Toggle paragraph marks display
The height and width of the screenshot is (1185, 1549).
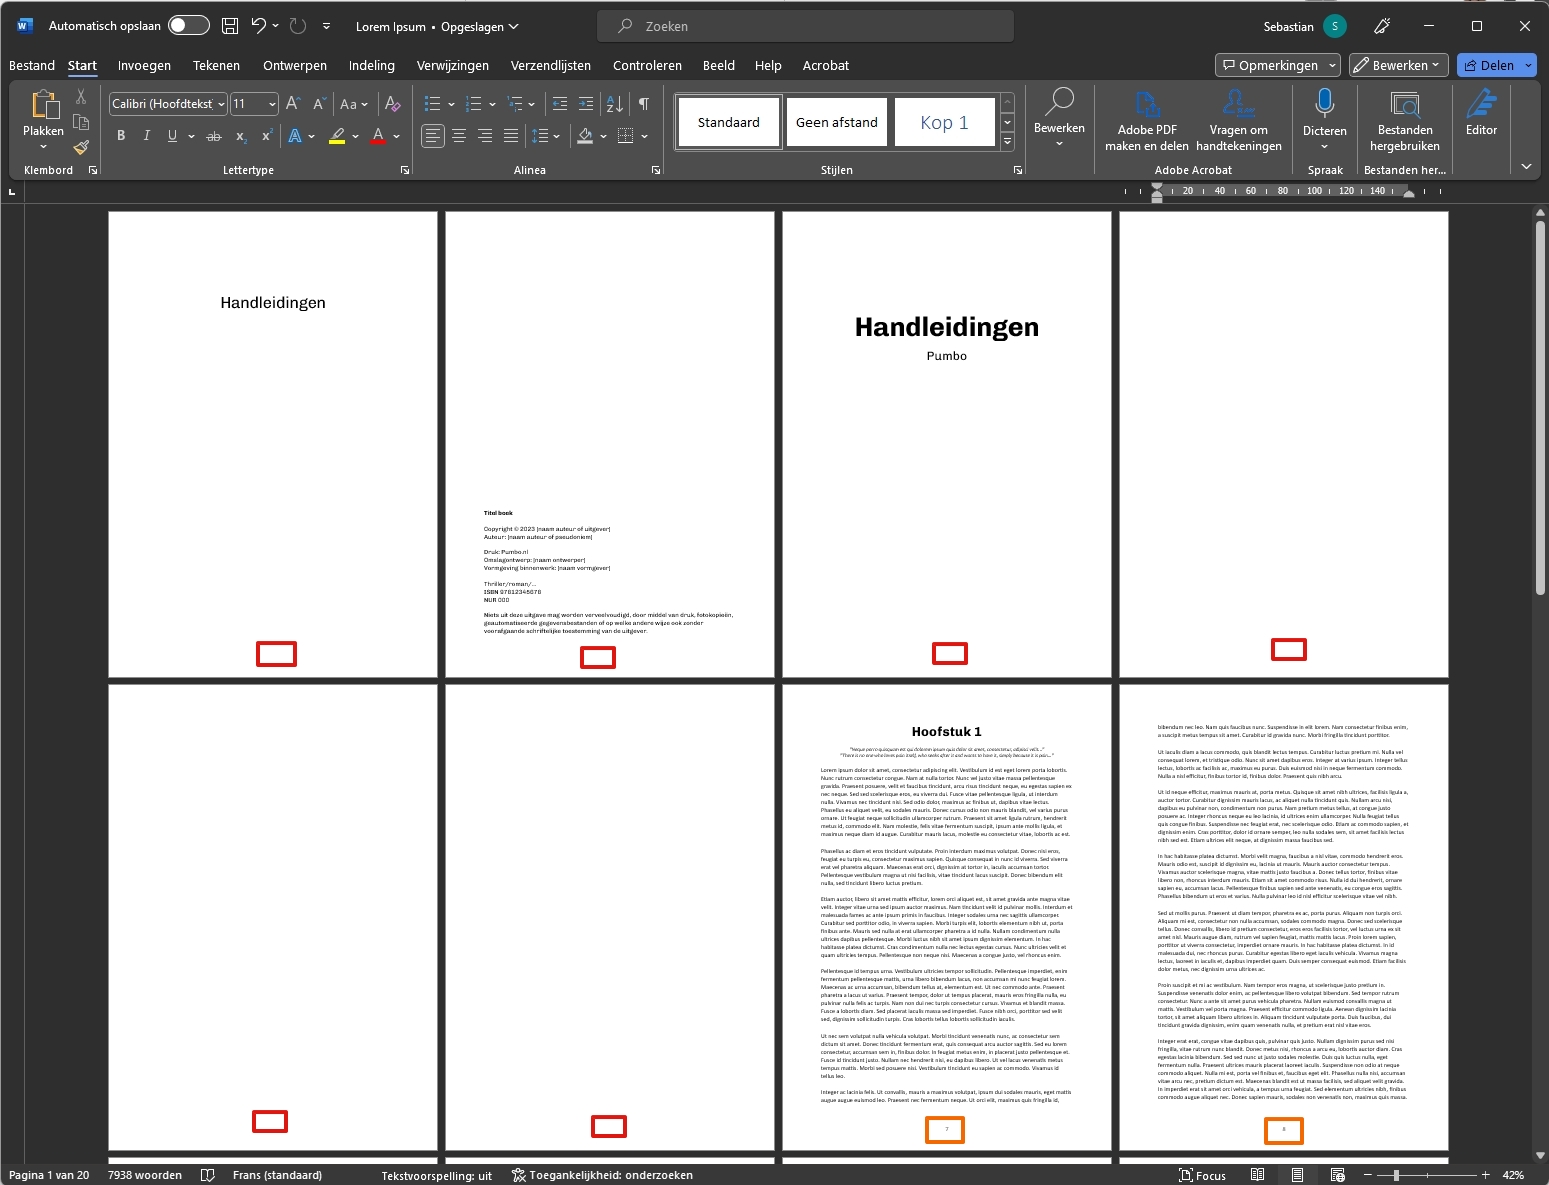tap(644, 103)
